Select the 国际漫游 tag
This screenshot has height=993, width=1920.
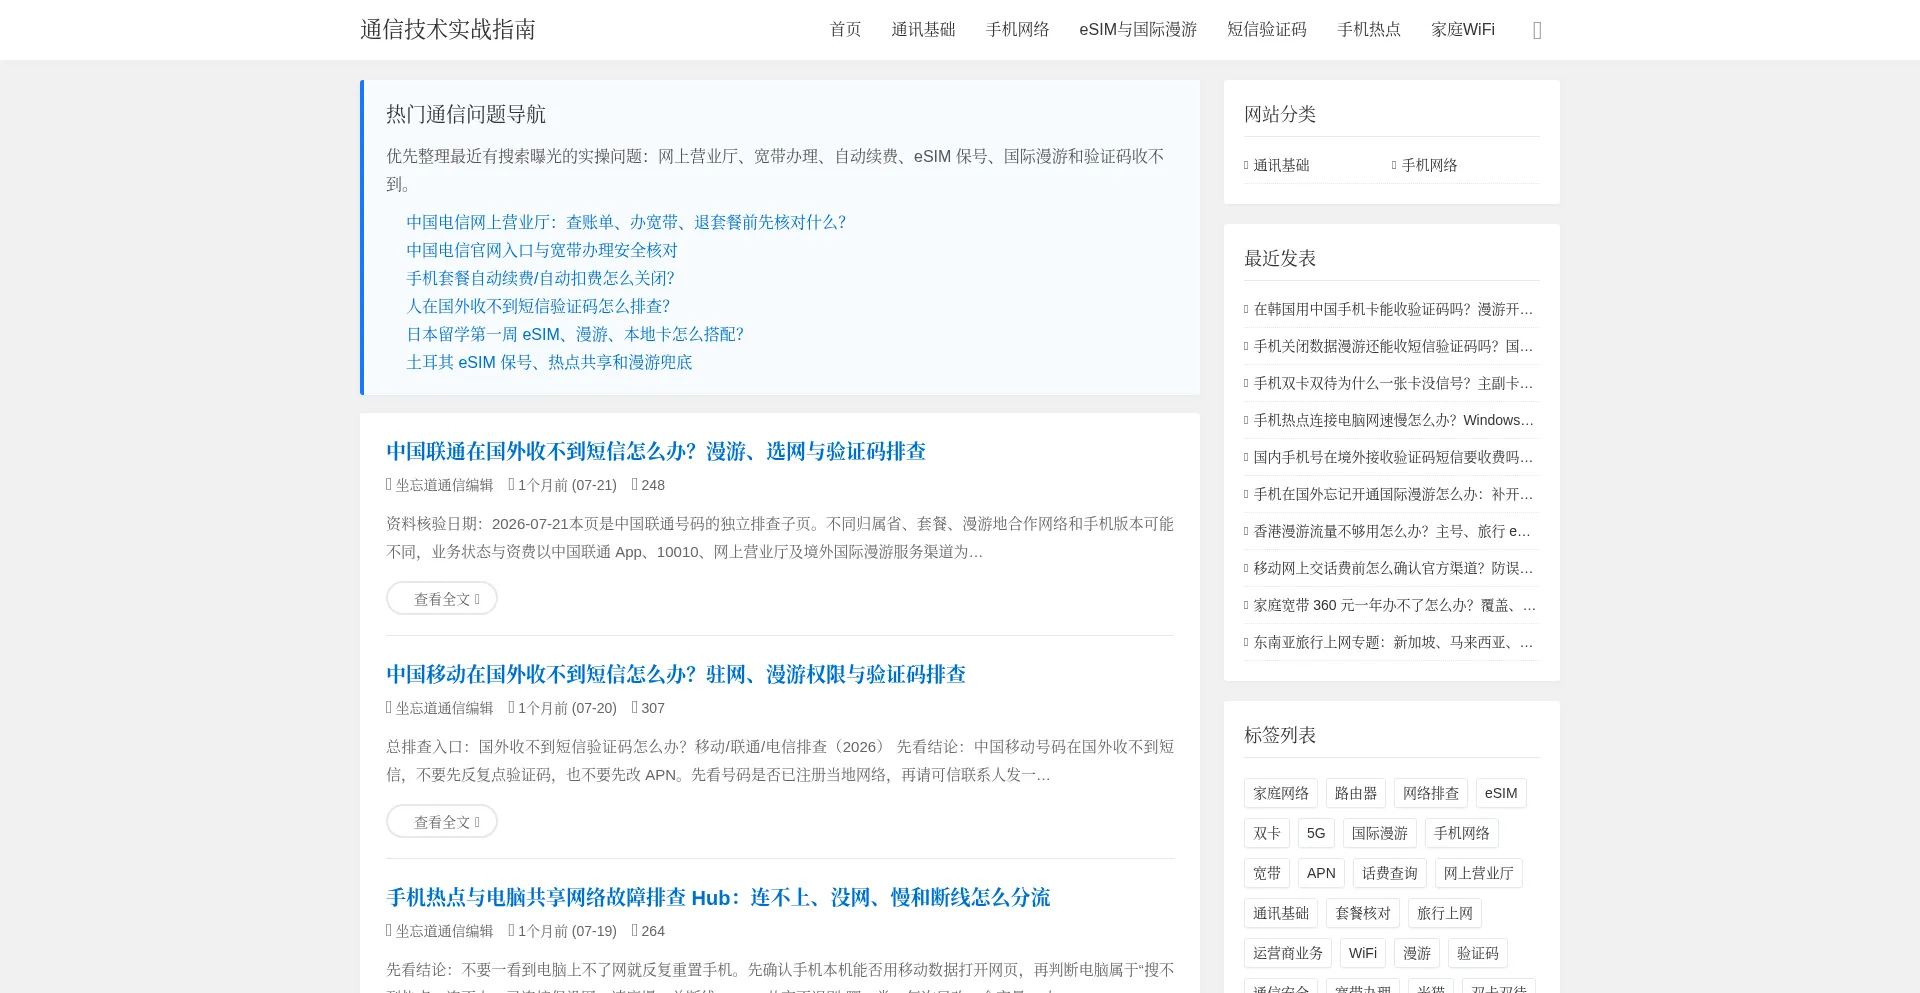pyautogui.click(x=1380, y=833)
